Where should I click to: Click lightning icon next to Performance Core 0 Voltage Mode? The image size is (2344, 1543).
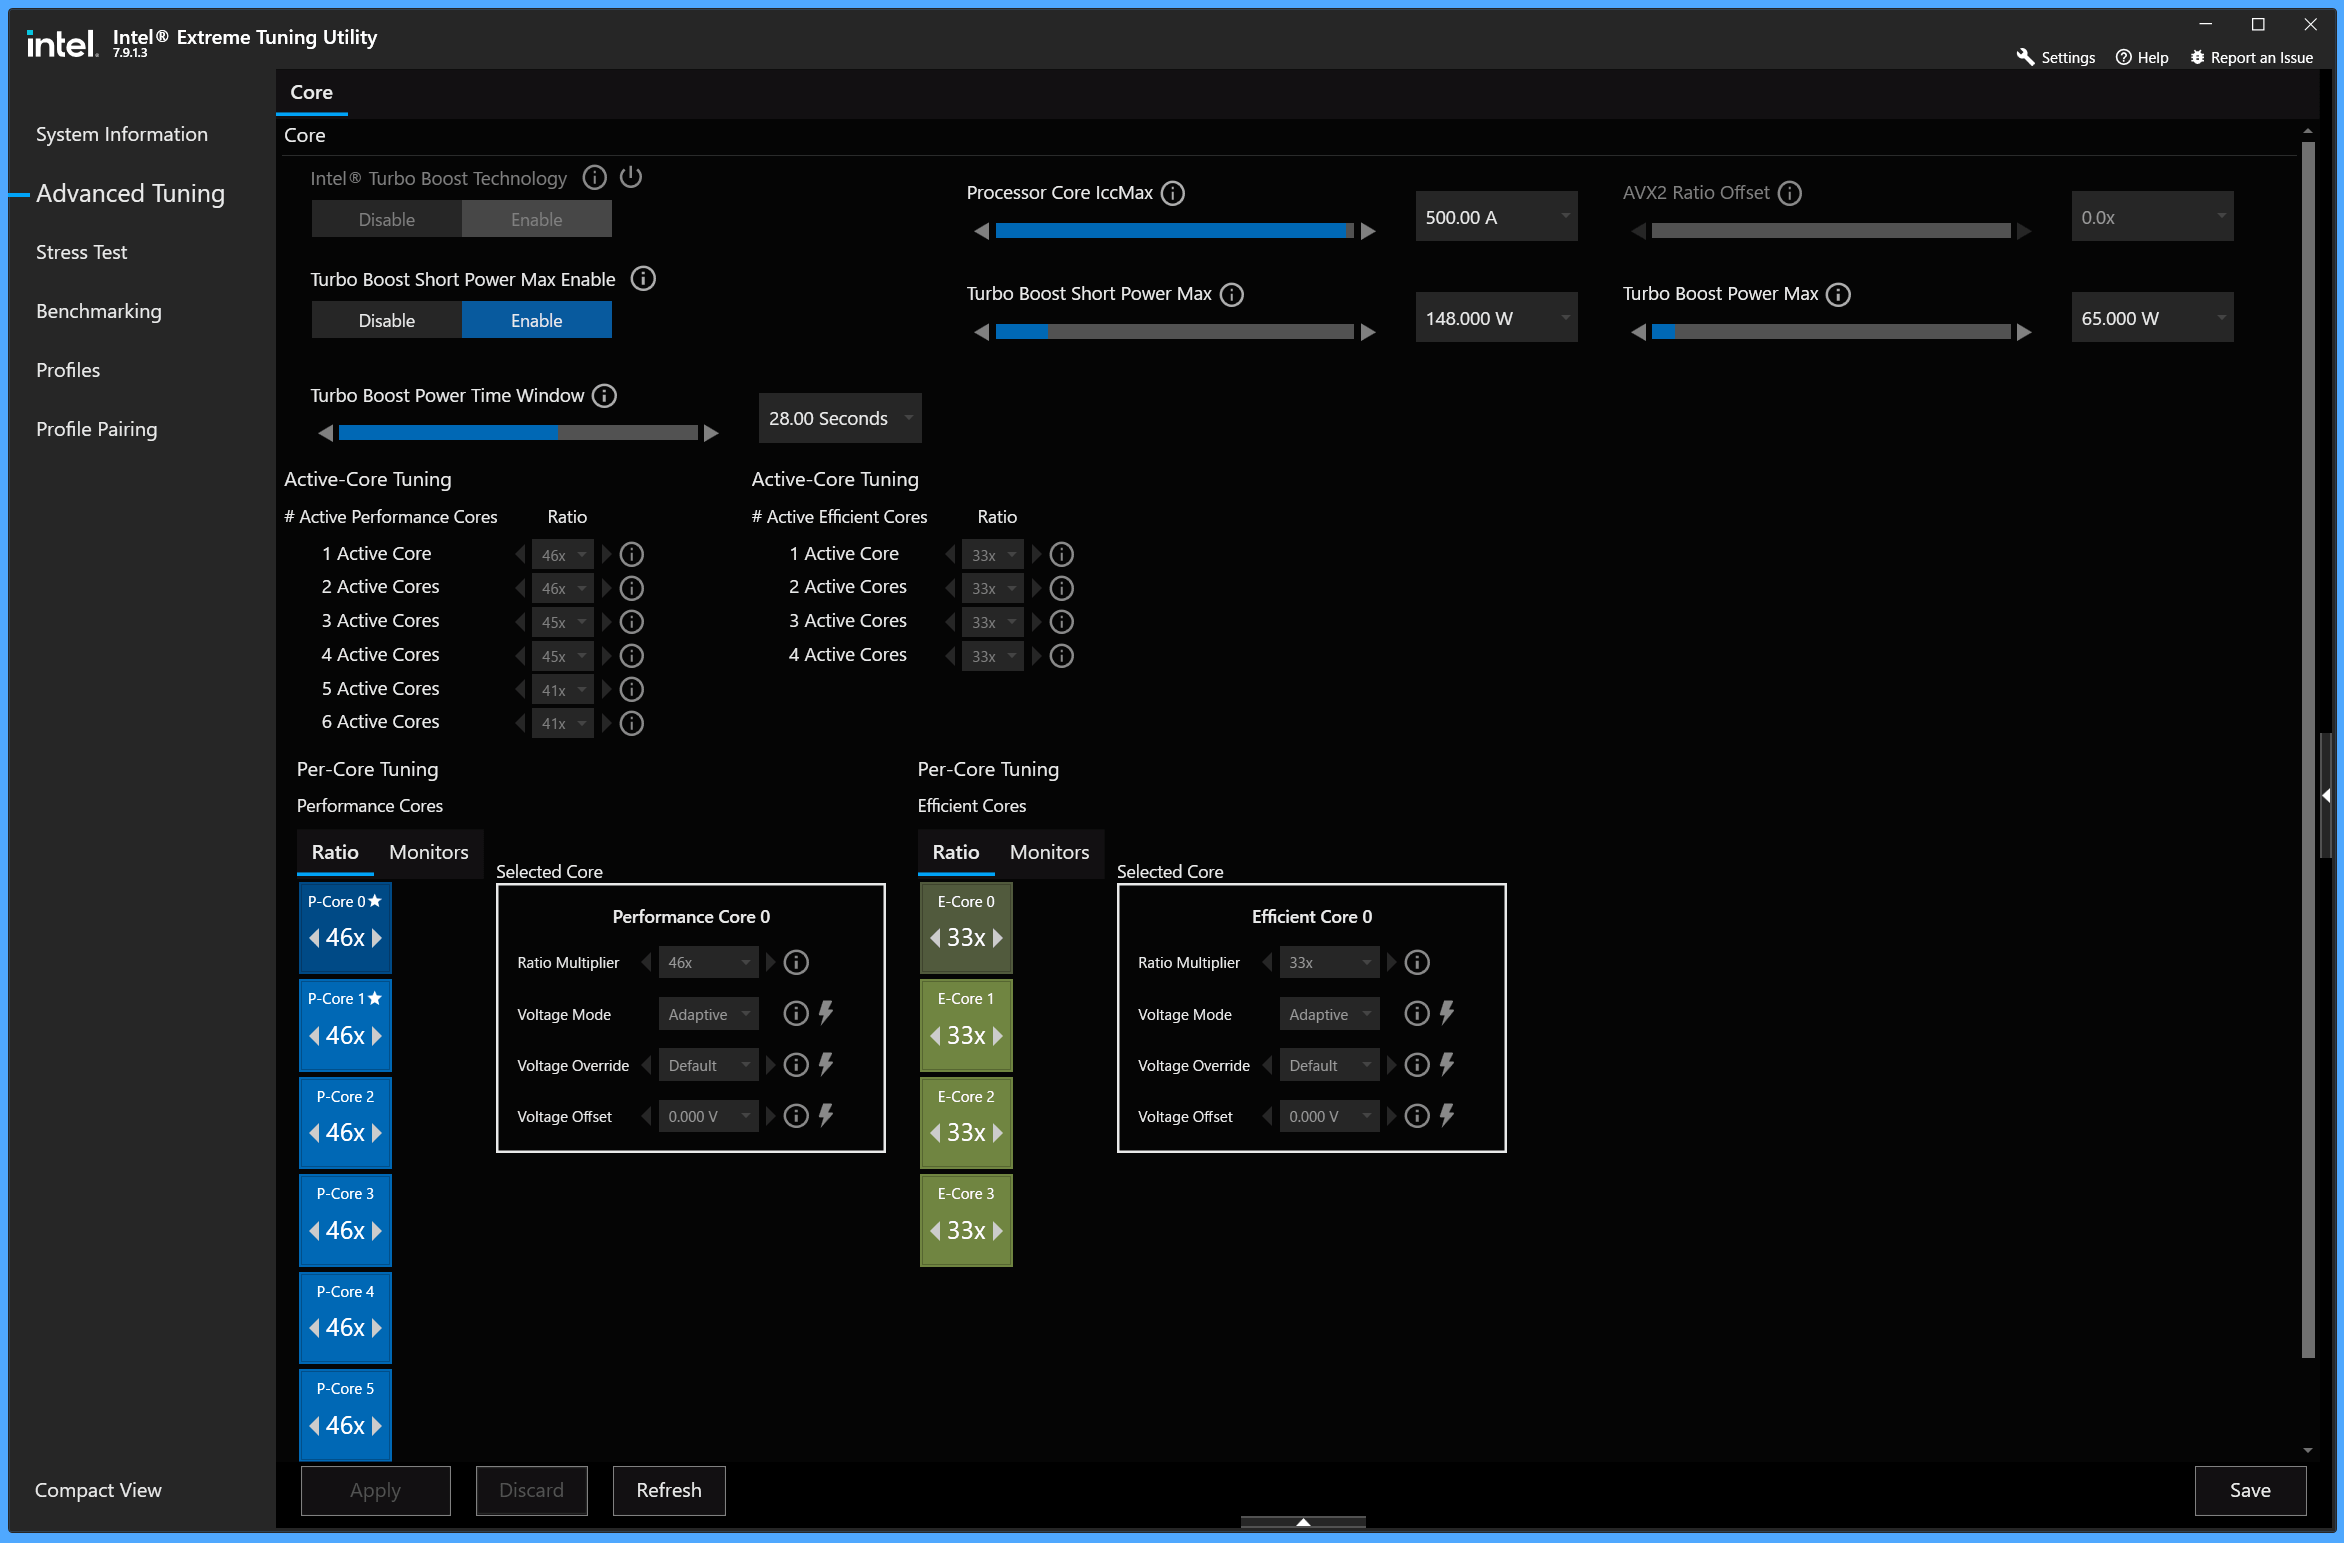click(x=826, y=1013)
